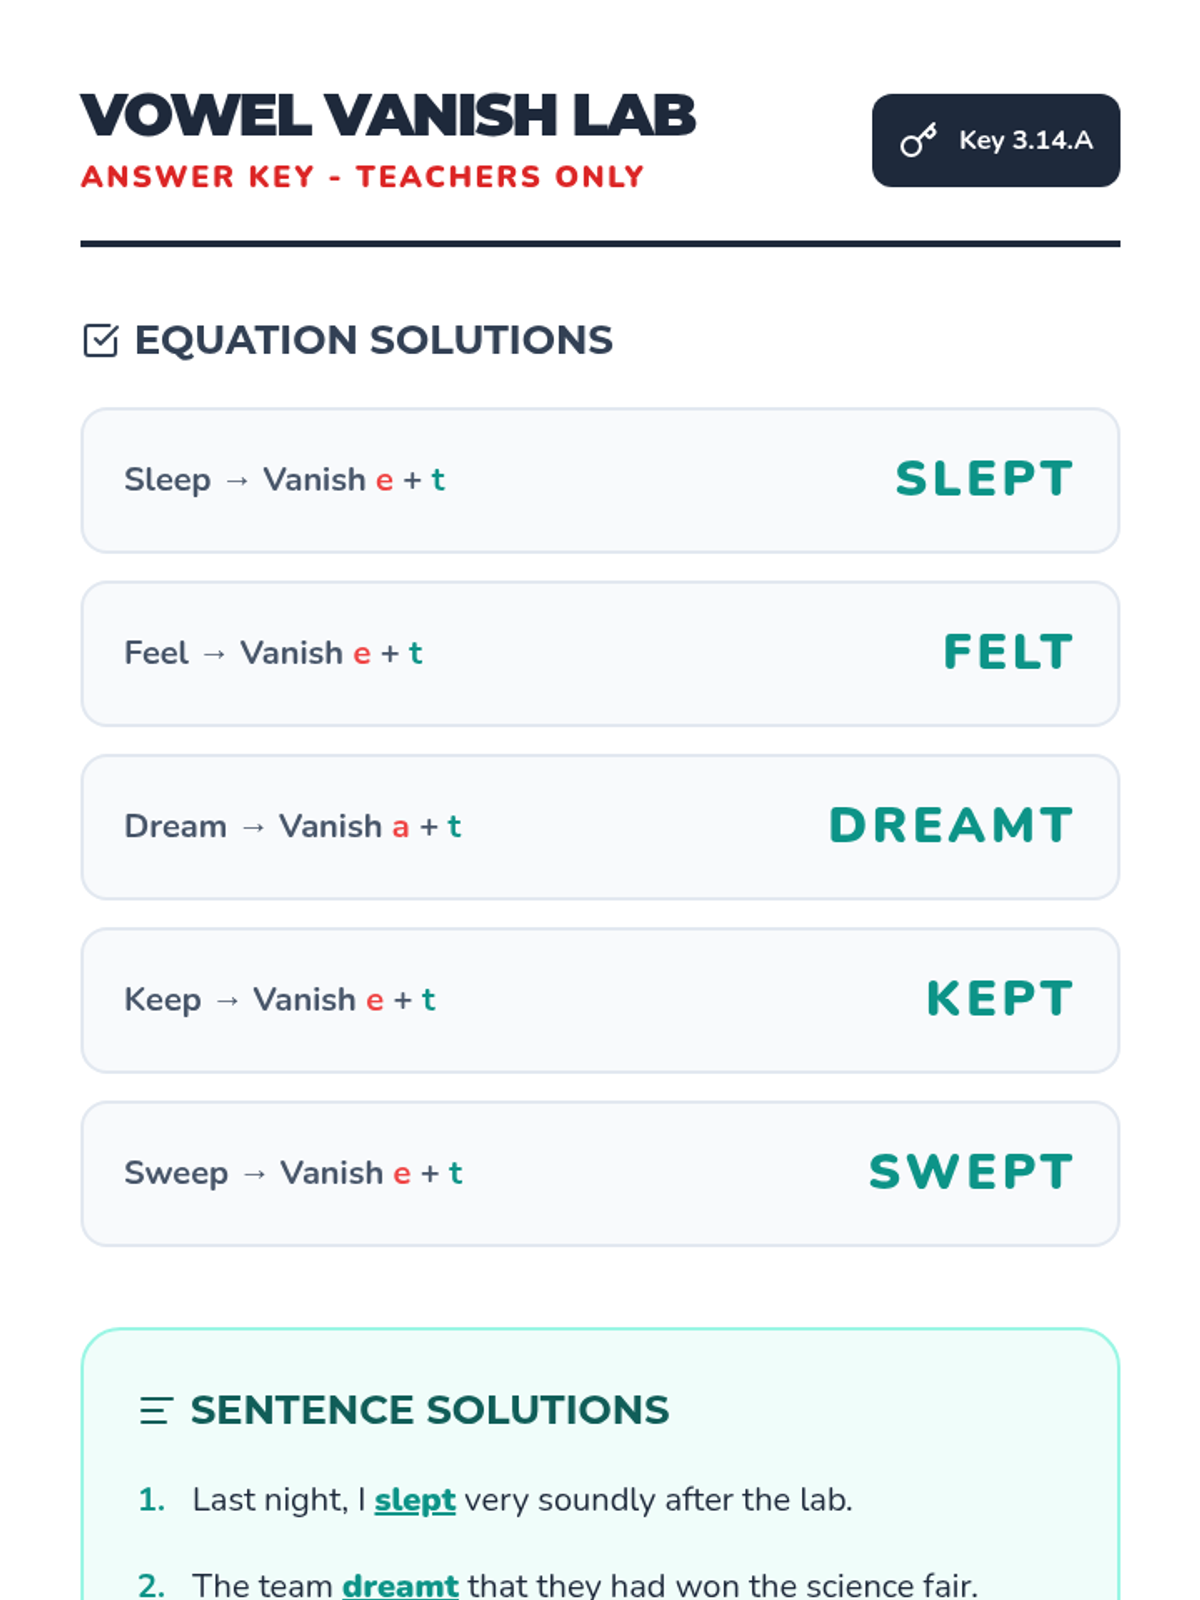This screenshot has height=1600, width=1200.
Task: Select the Feel equation row
Action: coord(600,653)
